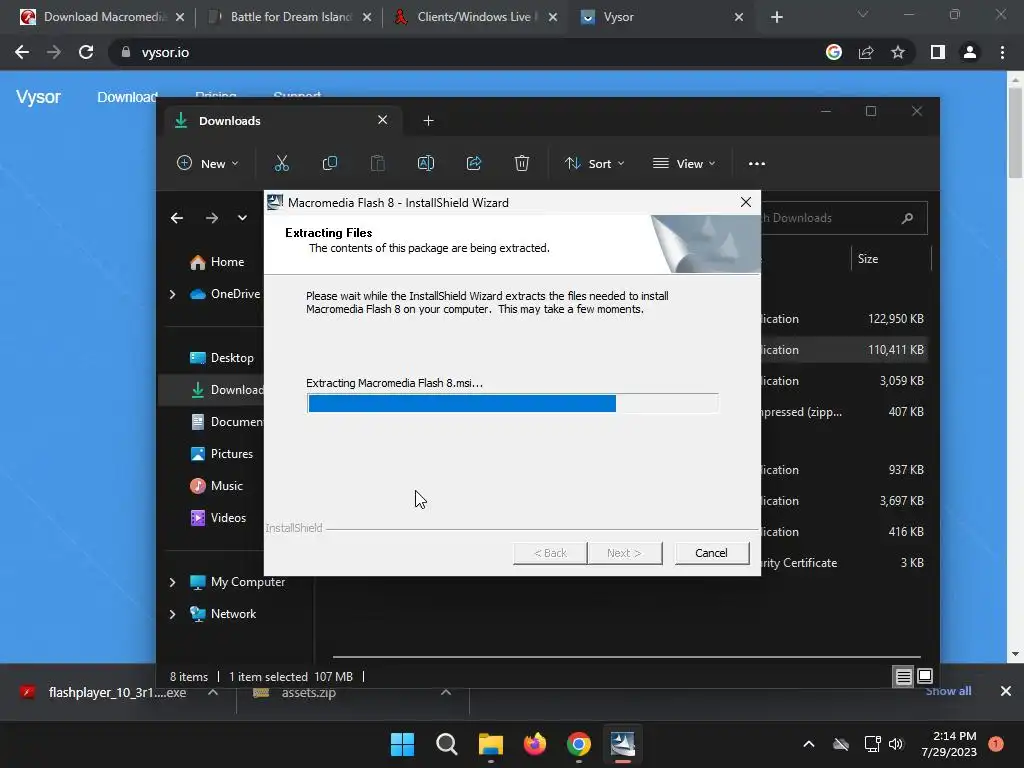Select Pictures in Explorer sidebar
This screenshot has height=768, width=1024.
pyautogui.click(x=221, y=454)
